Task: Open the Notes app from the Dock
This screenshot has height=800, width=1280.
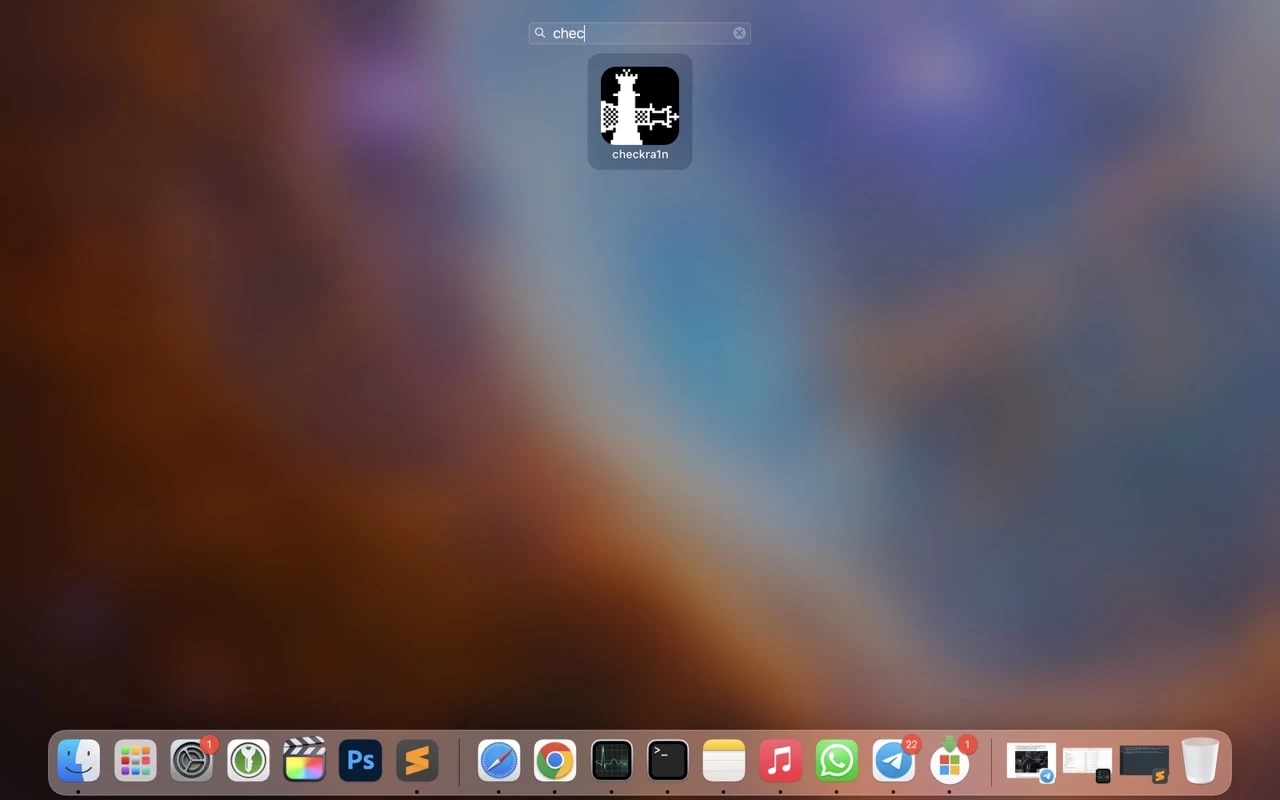Action: (x=724, y=761)
